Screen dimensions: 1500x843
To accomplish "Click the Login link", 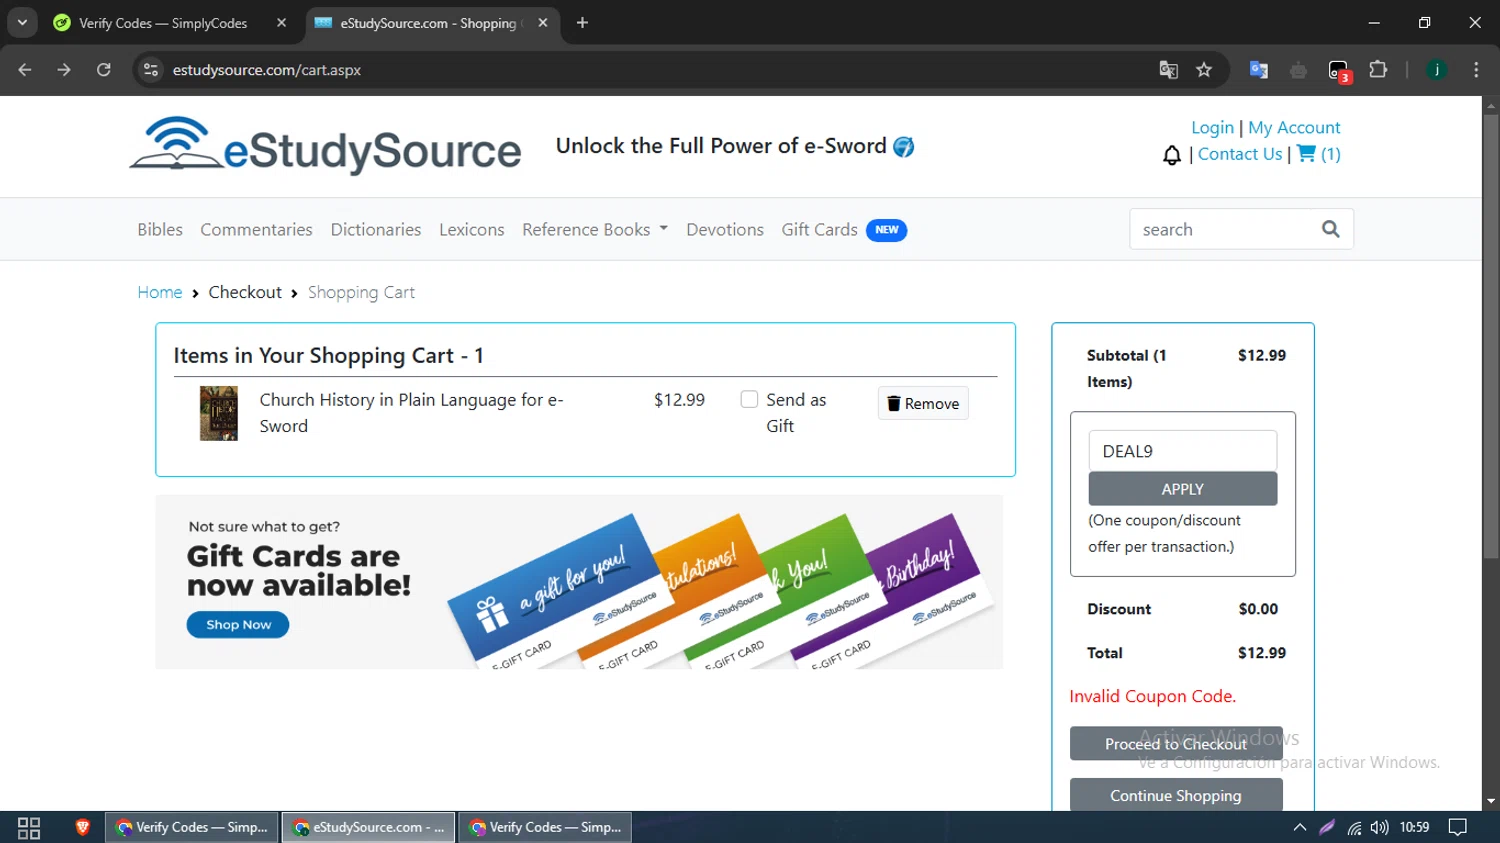I will pyautogui.click(x=1212, y=127).
